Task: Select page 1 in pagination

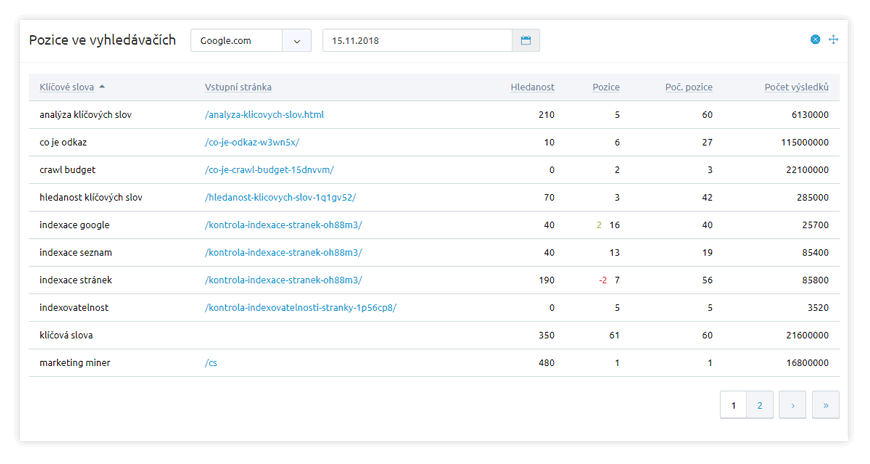Action: (x=733, y=405)
